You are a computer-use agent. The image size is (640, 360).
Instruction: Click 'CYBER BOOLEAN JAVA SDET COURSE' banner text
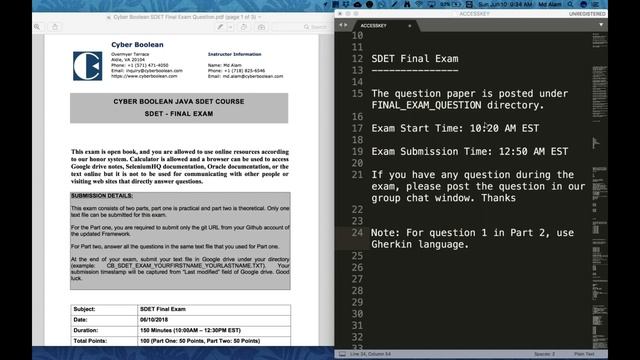coord(179,102)
